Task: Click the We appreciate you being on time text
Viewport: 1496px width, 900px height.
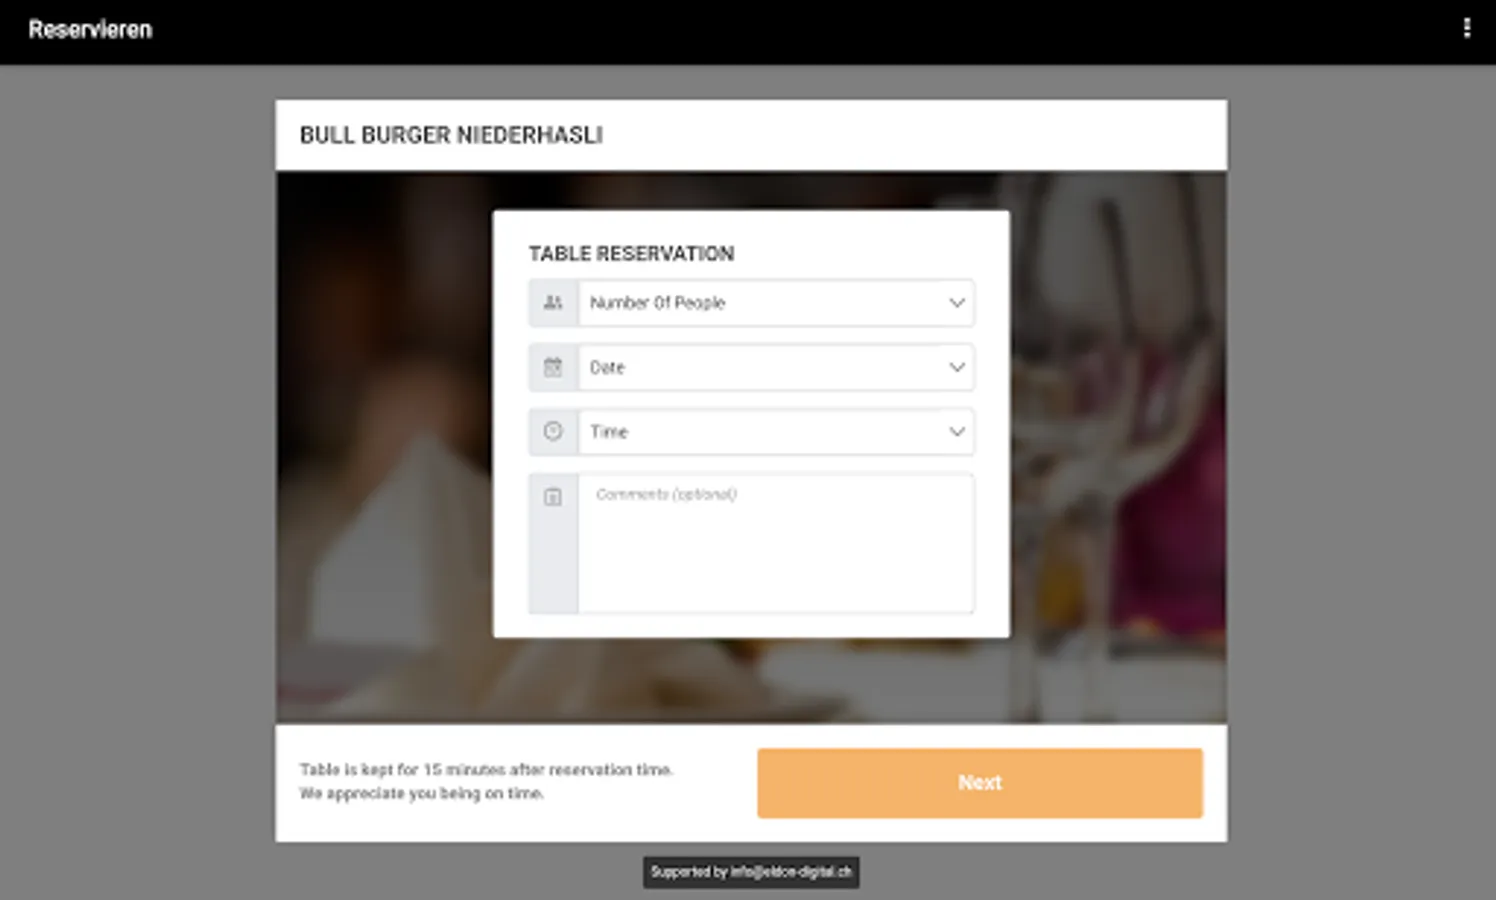Action: [421, 793]
